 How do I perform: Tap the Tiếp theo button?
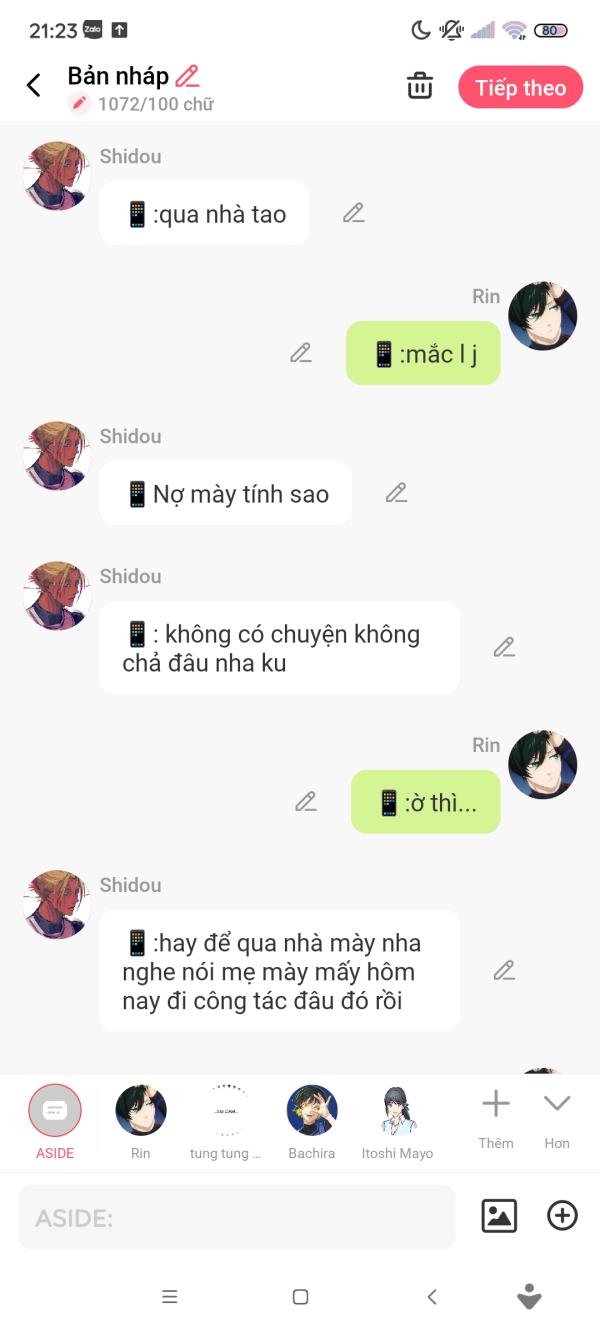[x=520, y=88]
